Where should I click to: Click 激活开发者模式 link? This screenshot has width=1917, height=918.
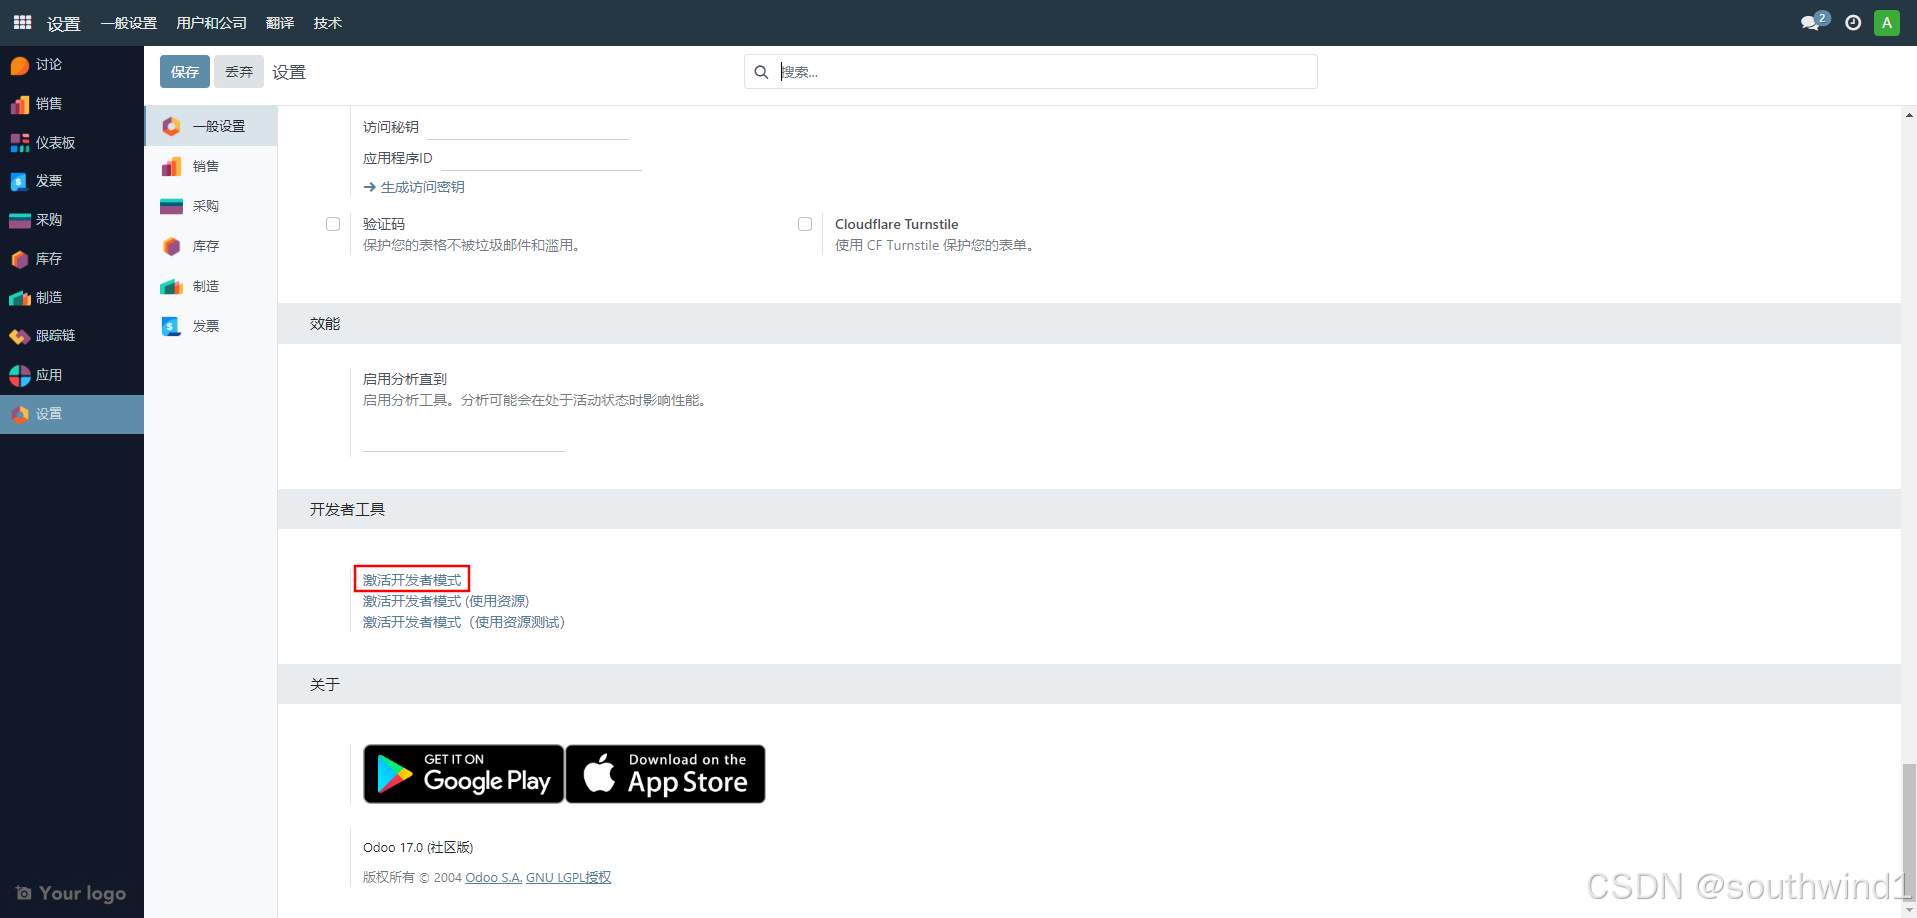click(412, 580)
